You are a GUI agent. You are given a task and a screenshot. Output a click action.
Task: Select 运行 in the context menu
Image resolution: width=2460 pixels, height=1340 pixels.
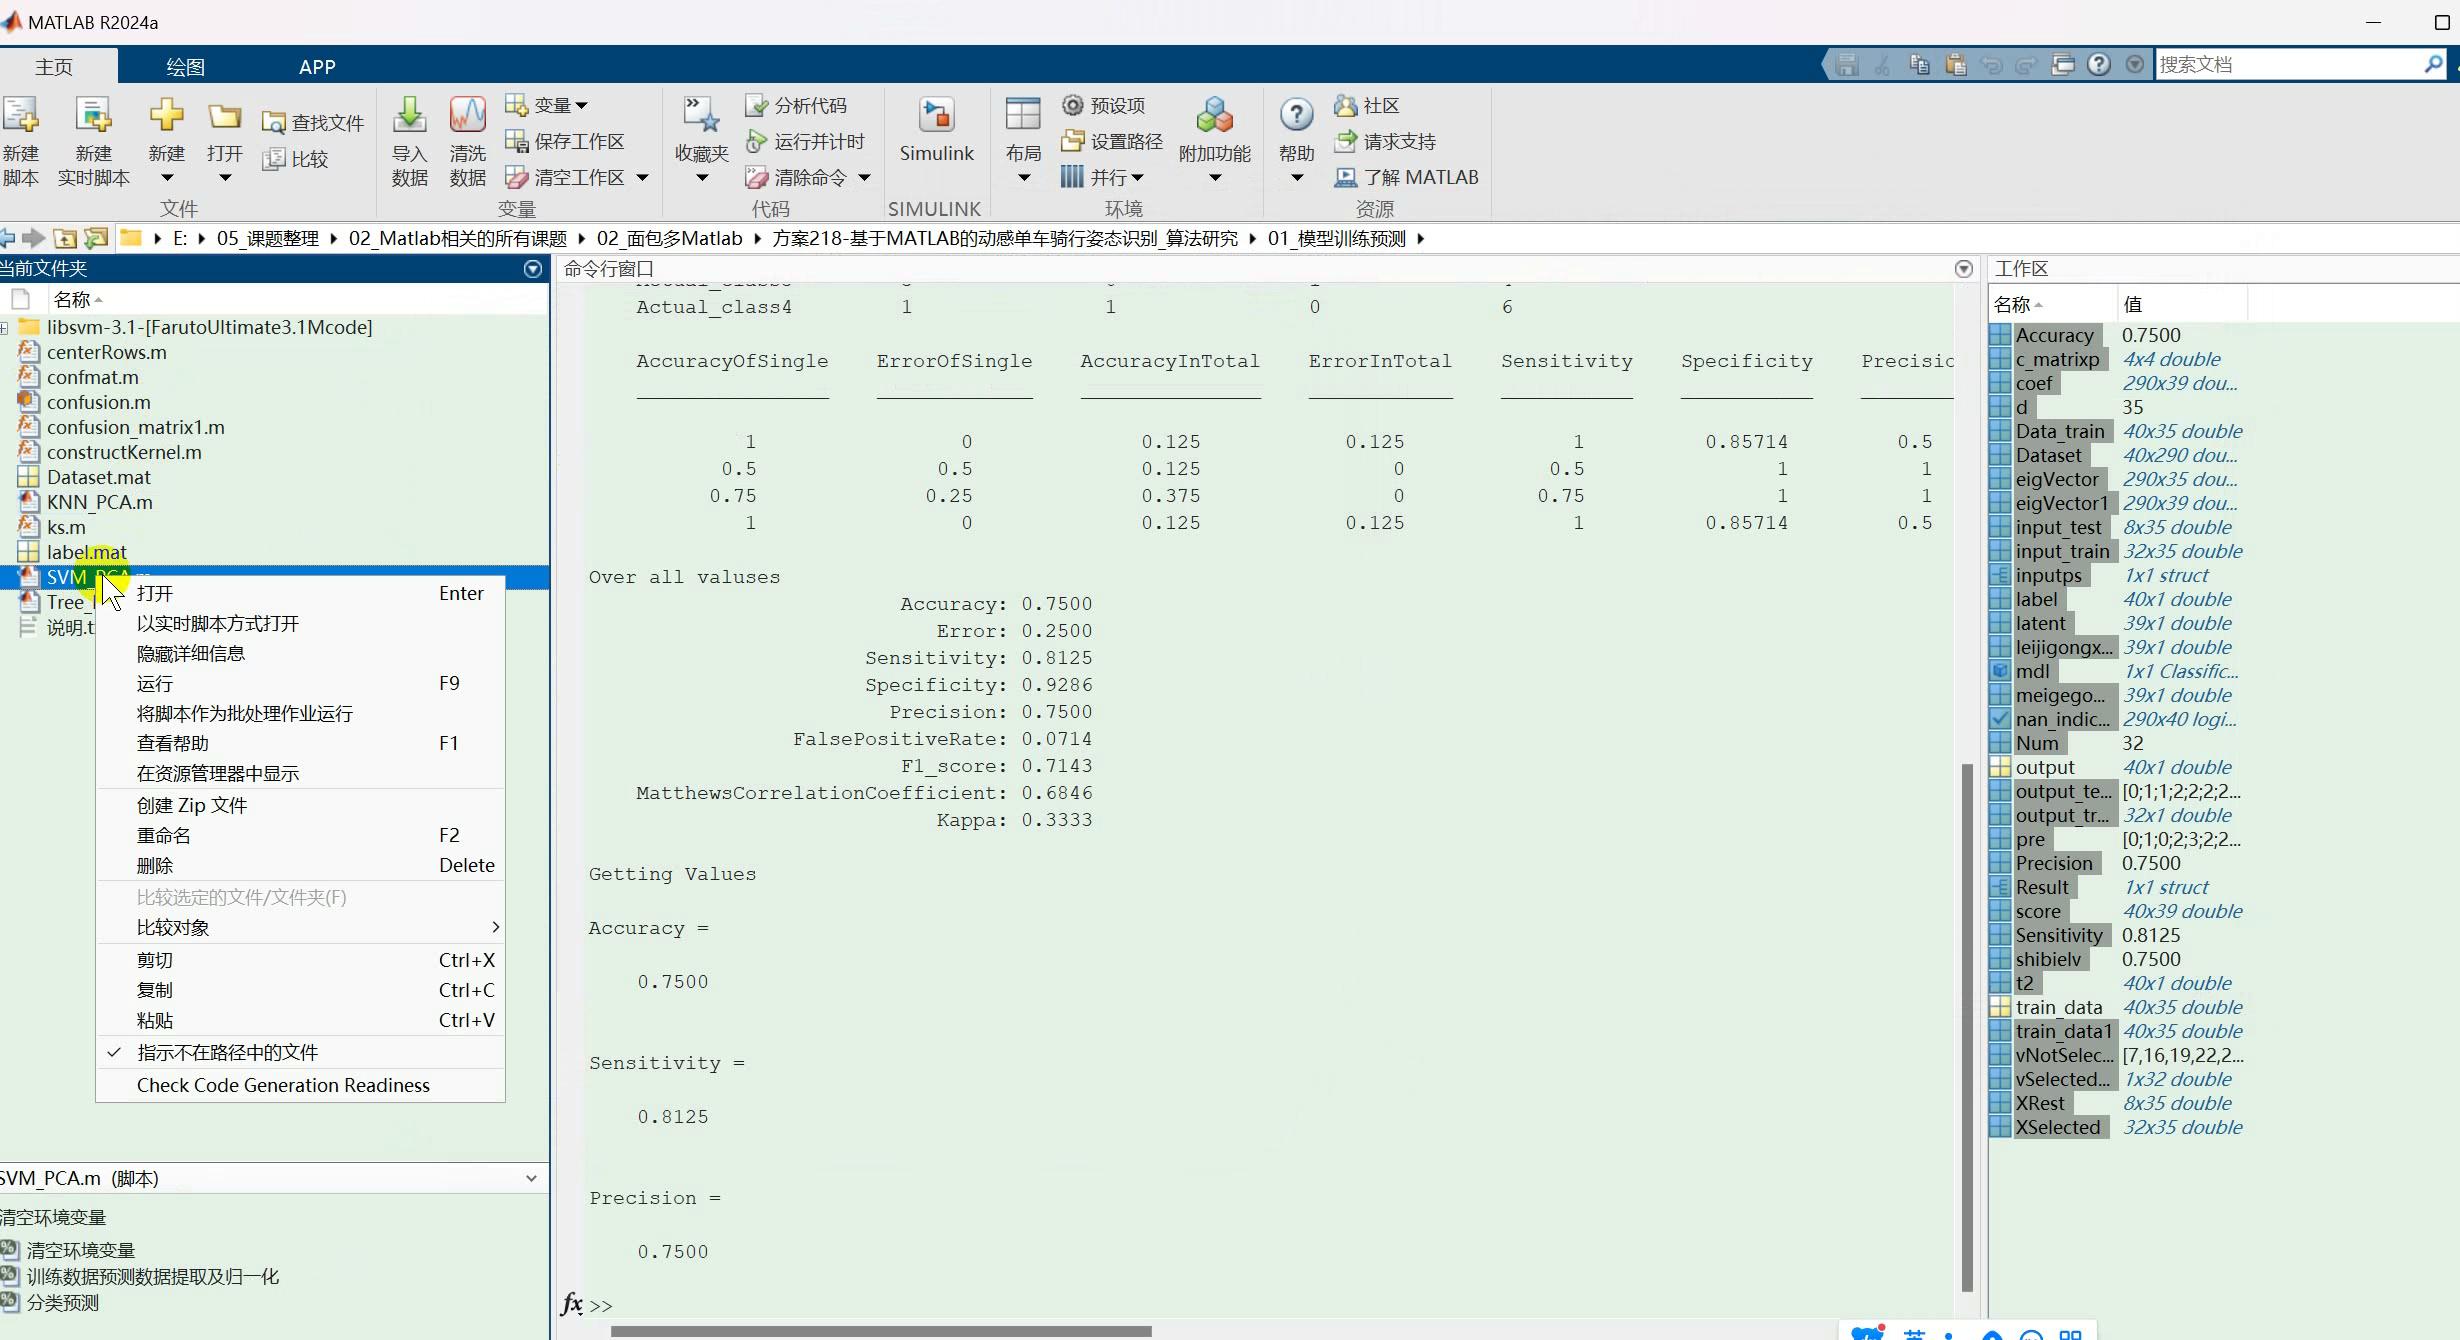pyautogui.click(x=155, y=683)
